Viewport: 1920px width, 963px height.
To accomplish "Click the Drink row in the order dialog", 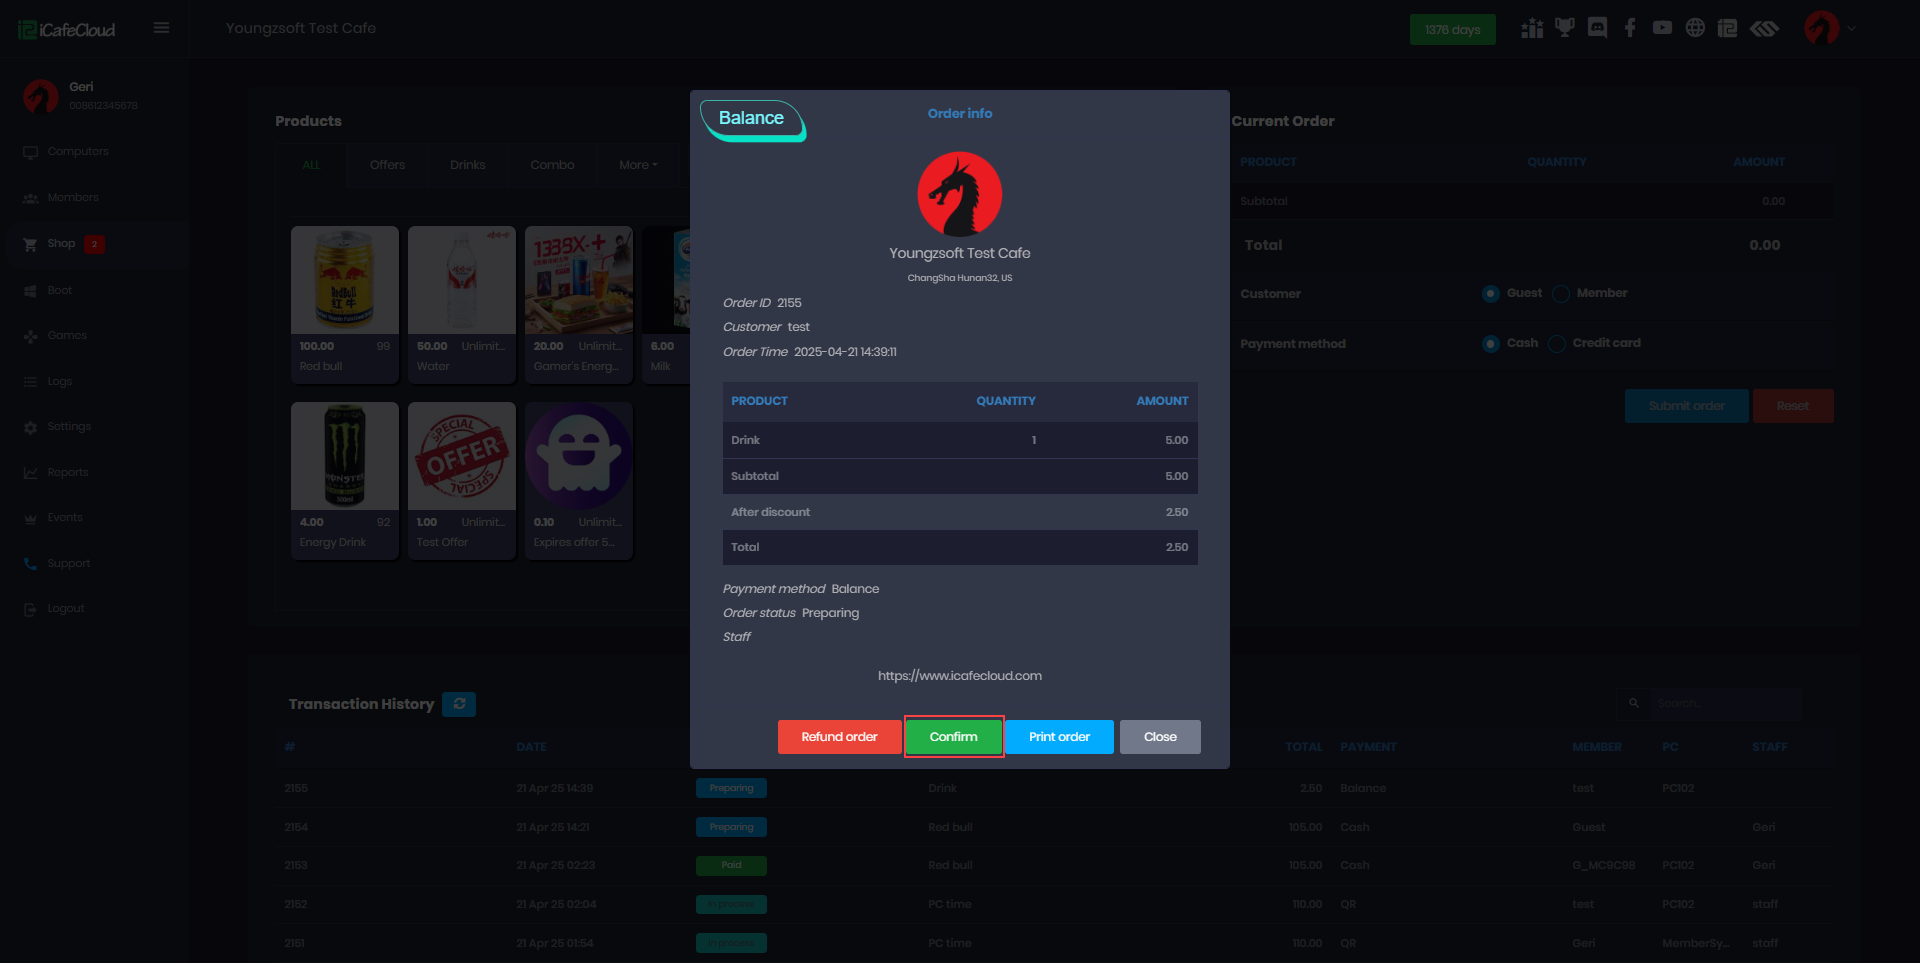I will 960,440.
